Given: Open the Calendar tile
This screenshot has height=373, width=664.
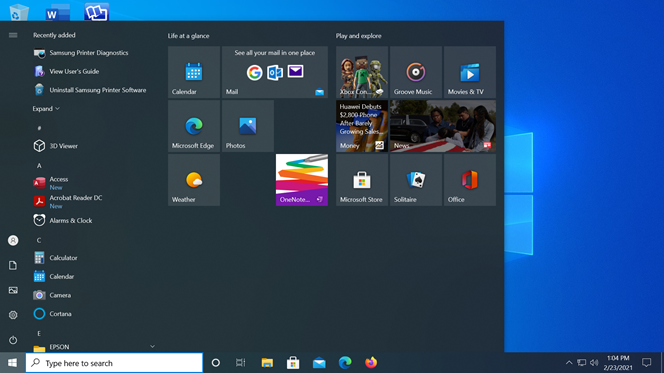Looking at the screenshot, I should tap(194, 72).
